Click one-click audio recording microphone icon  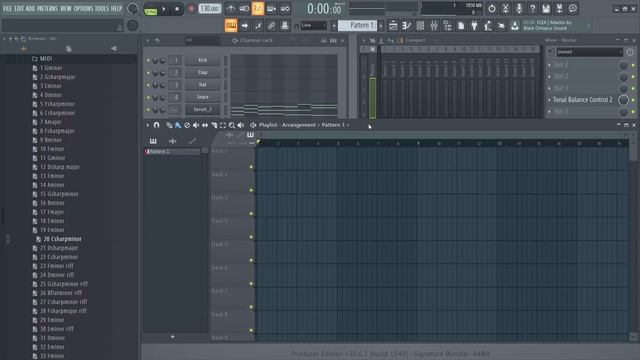(x=519, y=8)
